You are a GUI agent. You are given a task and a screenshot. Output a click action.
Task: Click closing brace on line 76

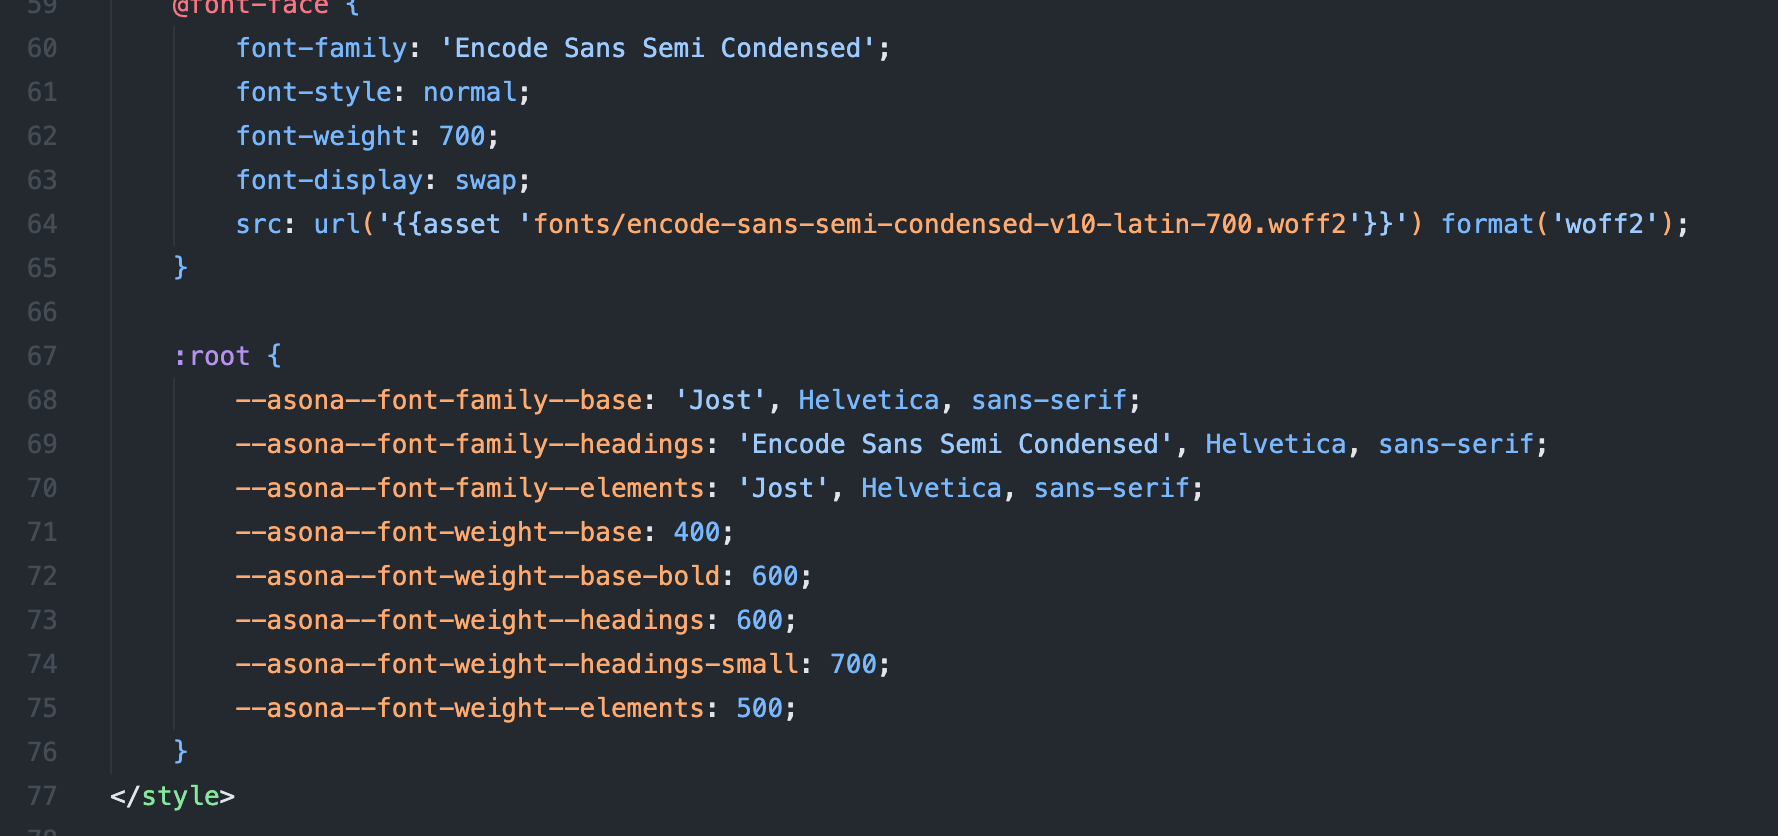180,751
